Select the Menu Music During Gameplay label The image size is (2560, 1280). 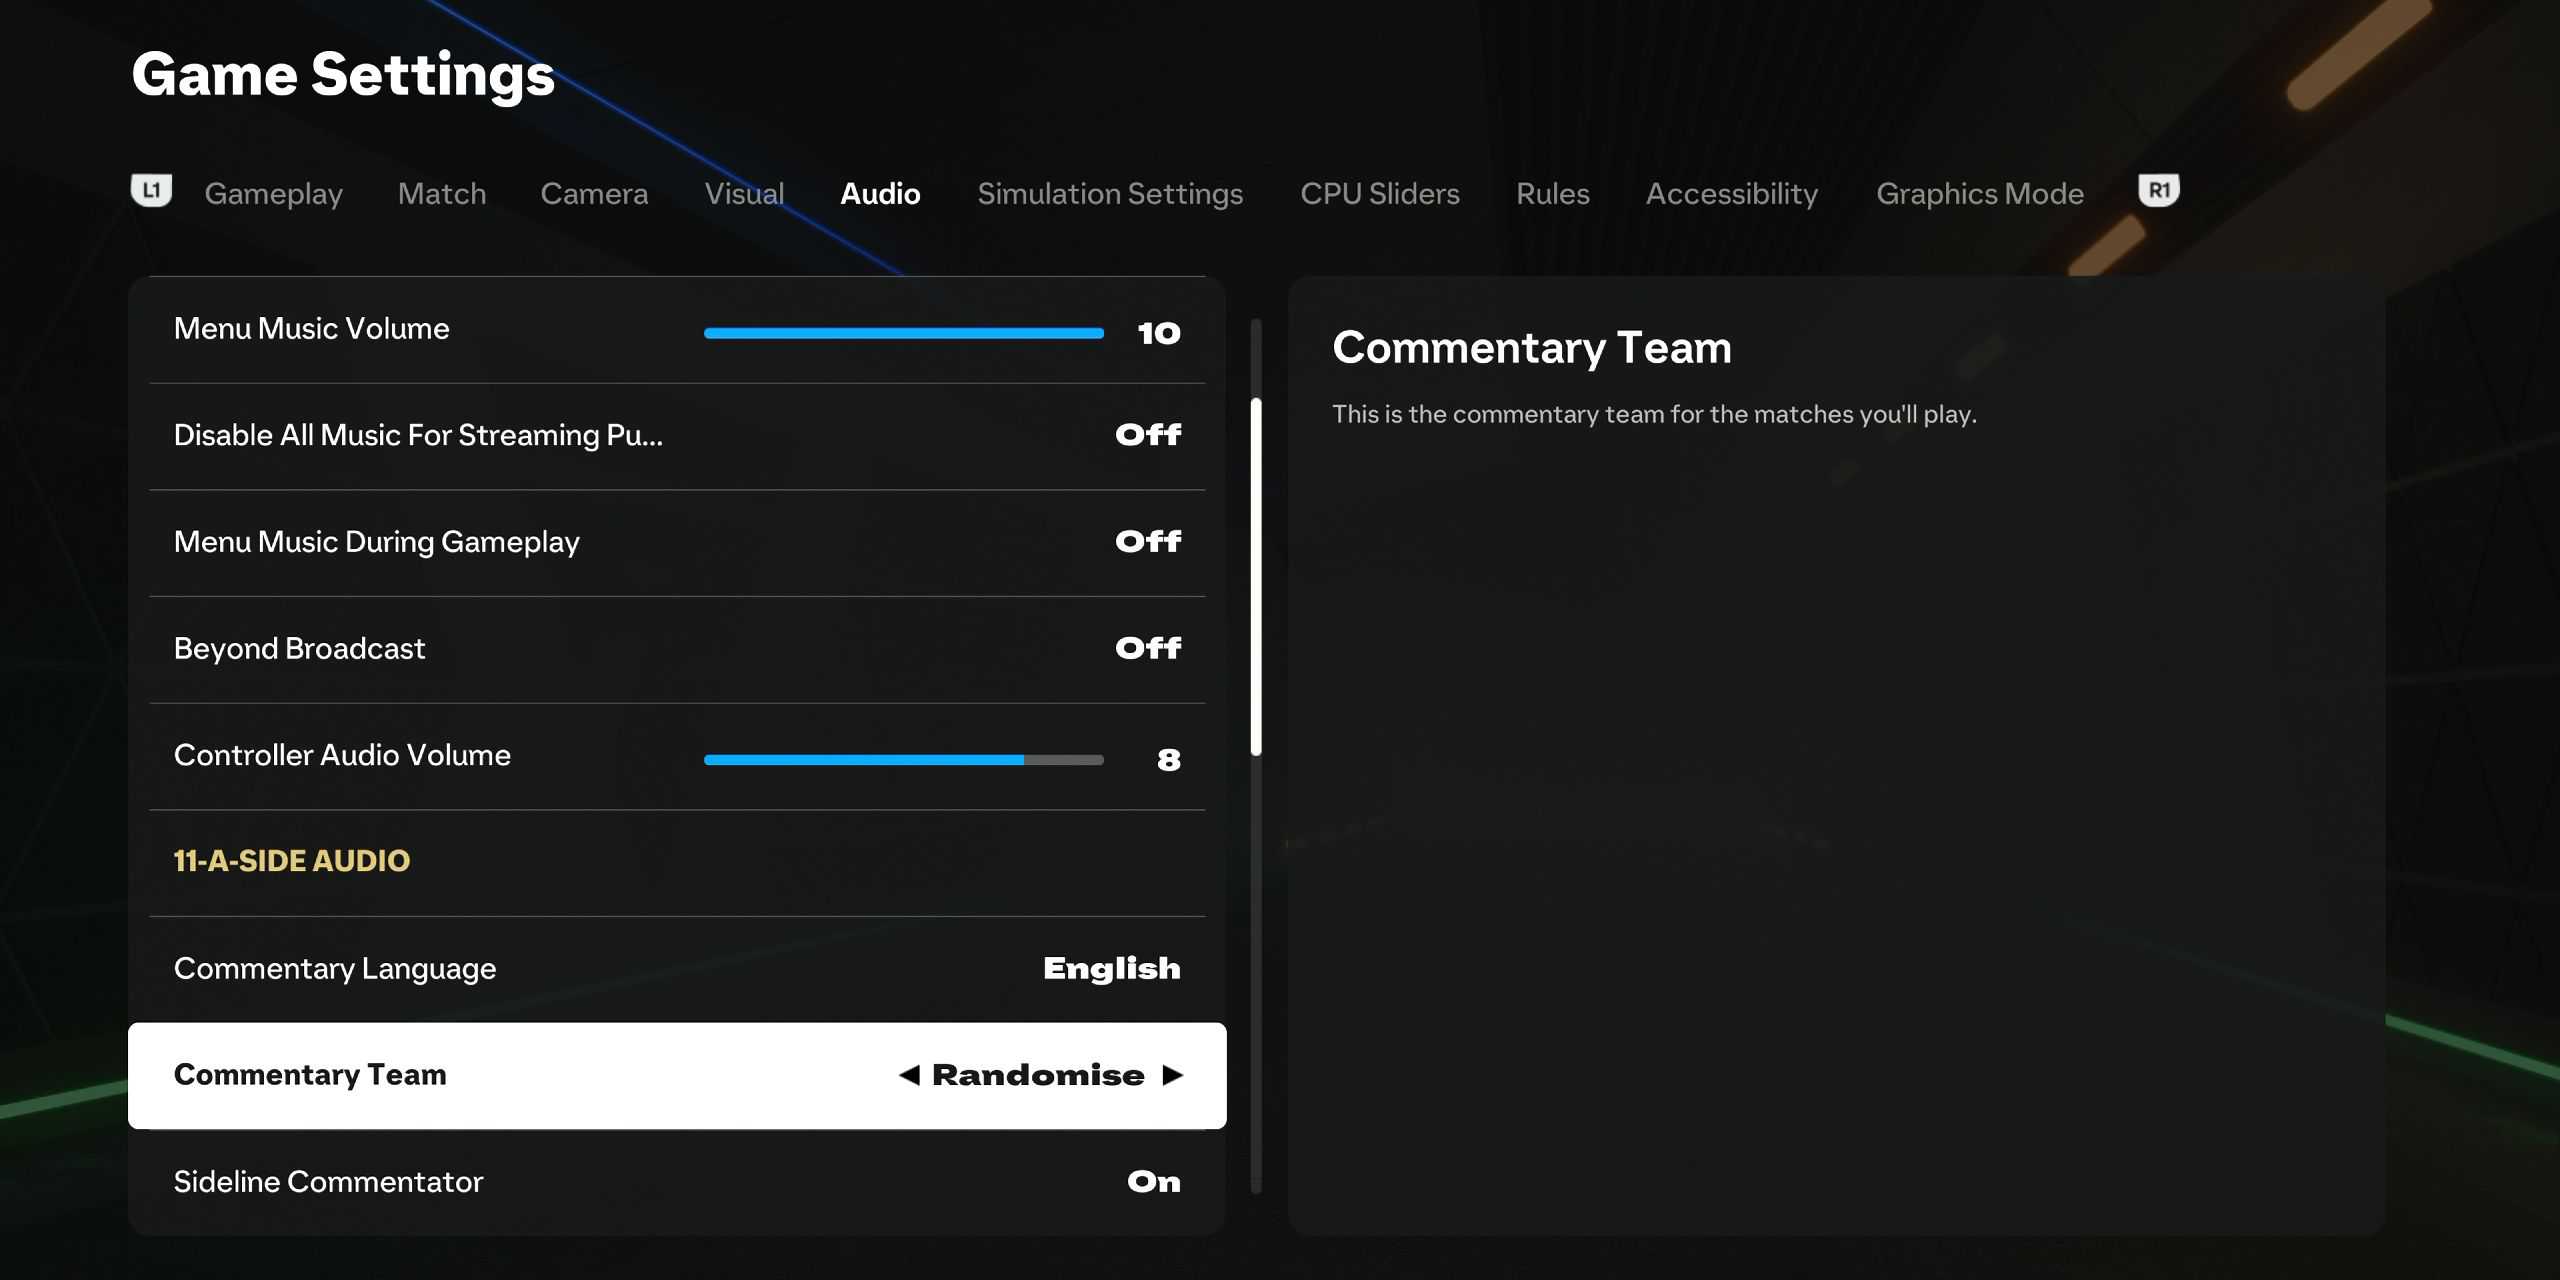point(376,542)
